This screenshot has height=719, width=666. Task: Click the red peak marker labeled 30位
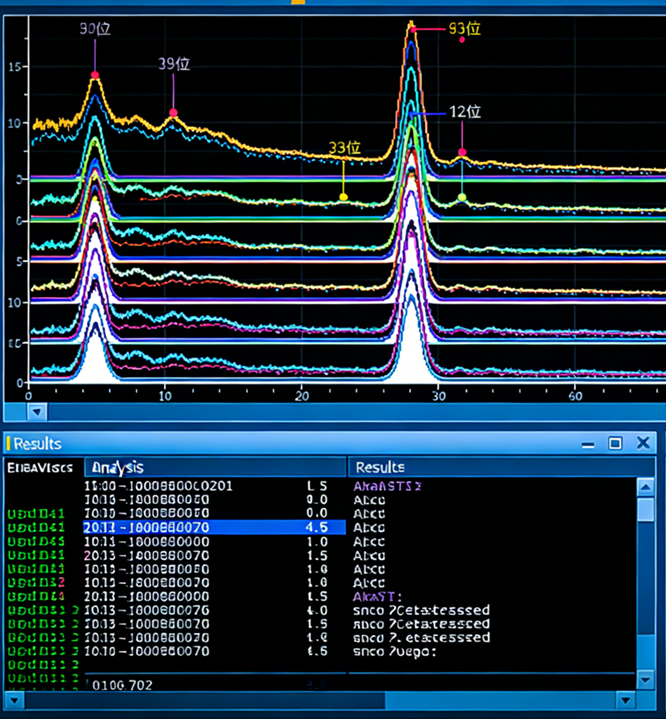pyautogui.click(x=95, y=75)
